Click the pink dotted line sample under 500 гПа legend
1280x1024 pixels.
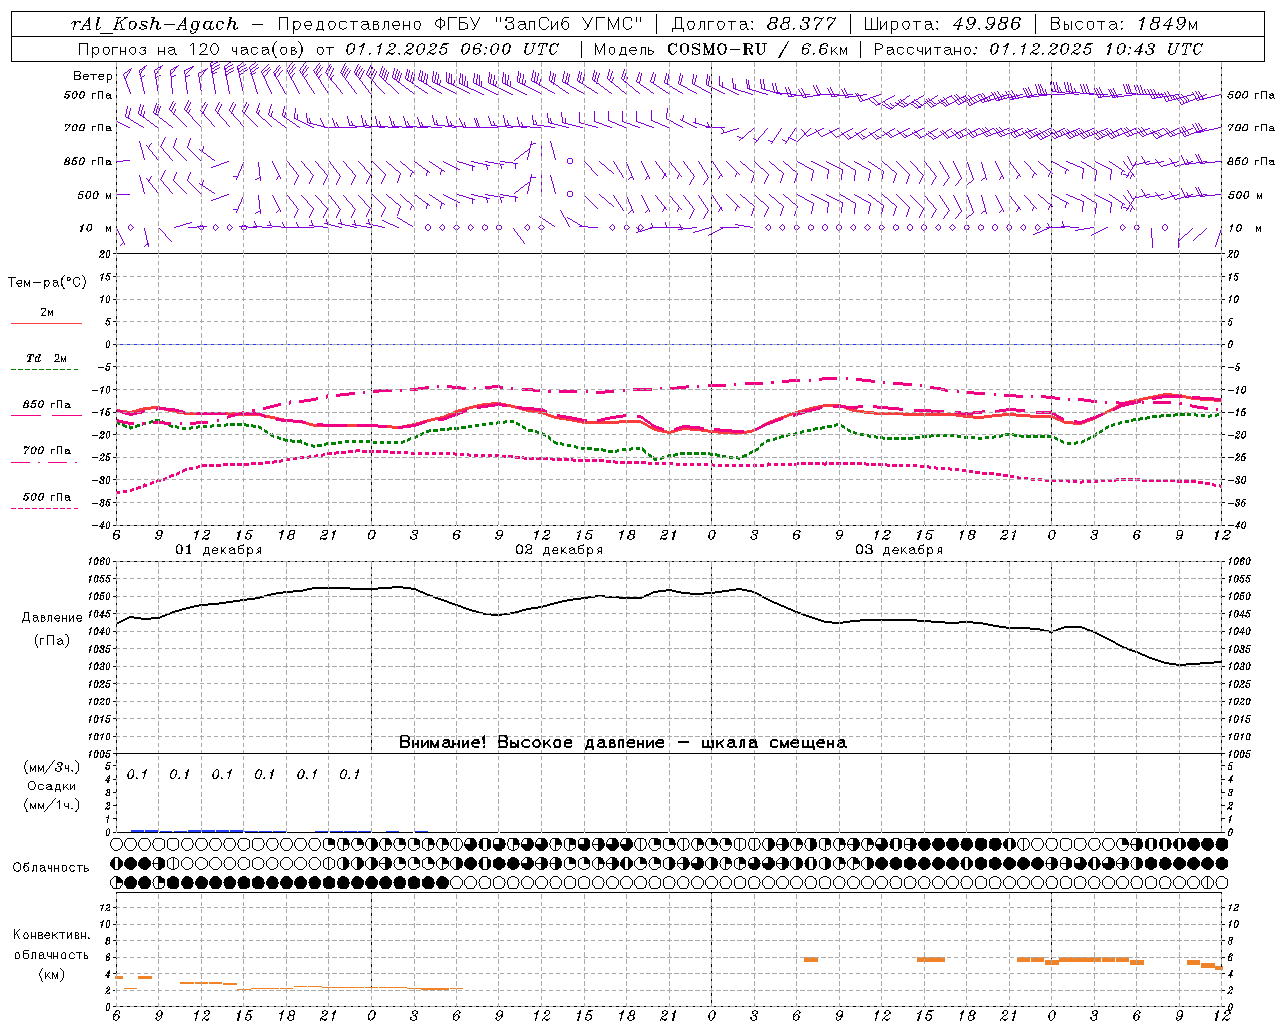point(44,509)
